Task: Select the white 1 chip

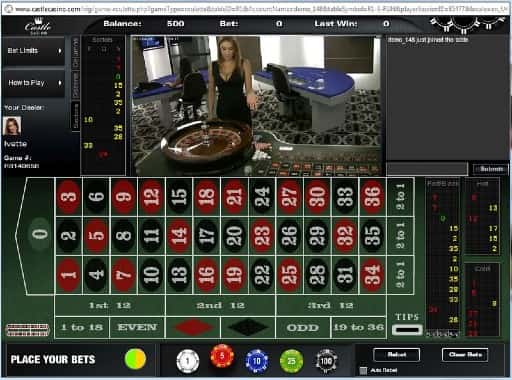Action: 188,361
